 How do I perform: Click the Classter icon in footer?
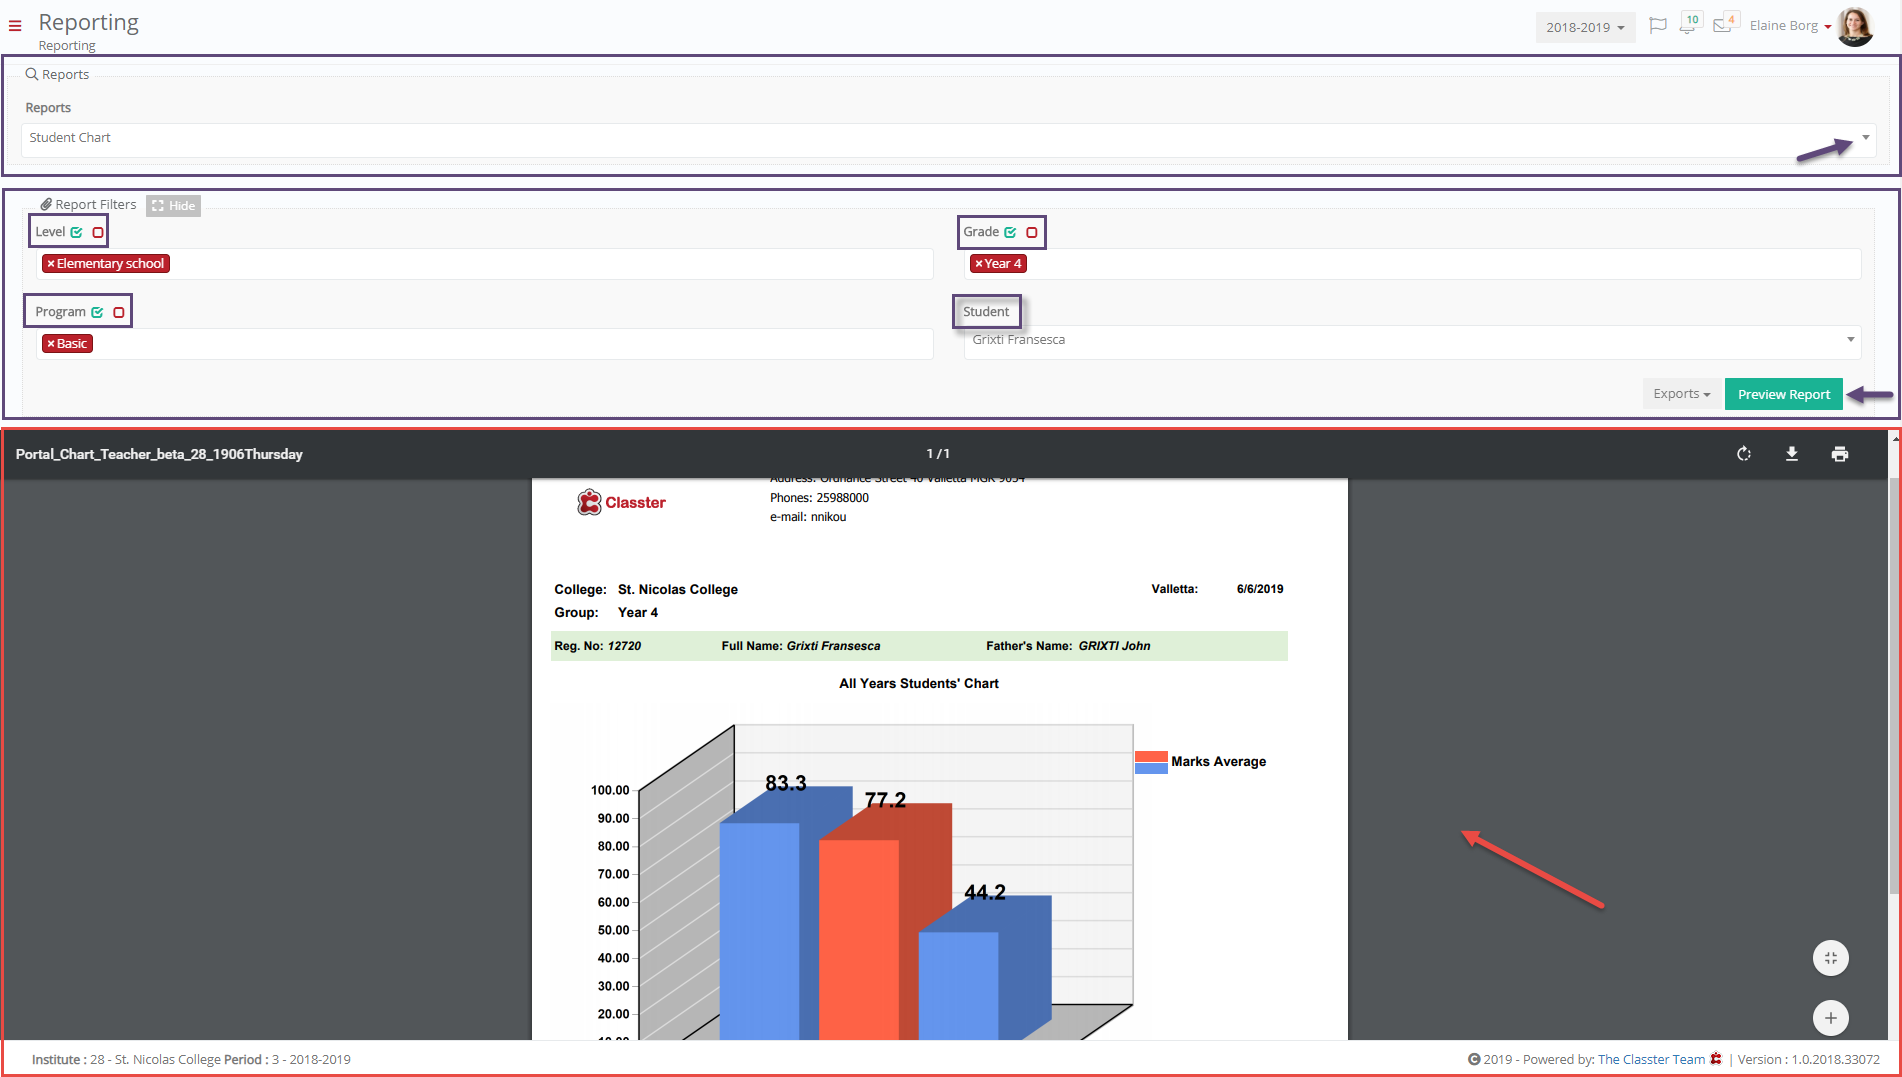(x=1716, y=1059)
